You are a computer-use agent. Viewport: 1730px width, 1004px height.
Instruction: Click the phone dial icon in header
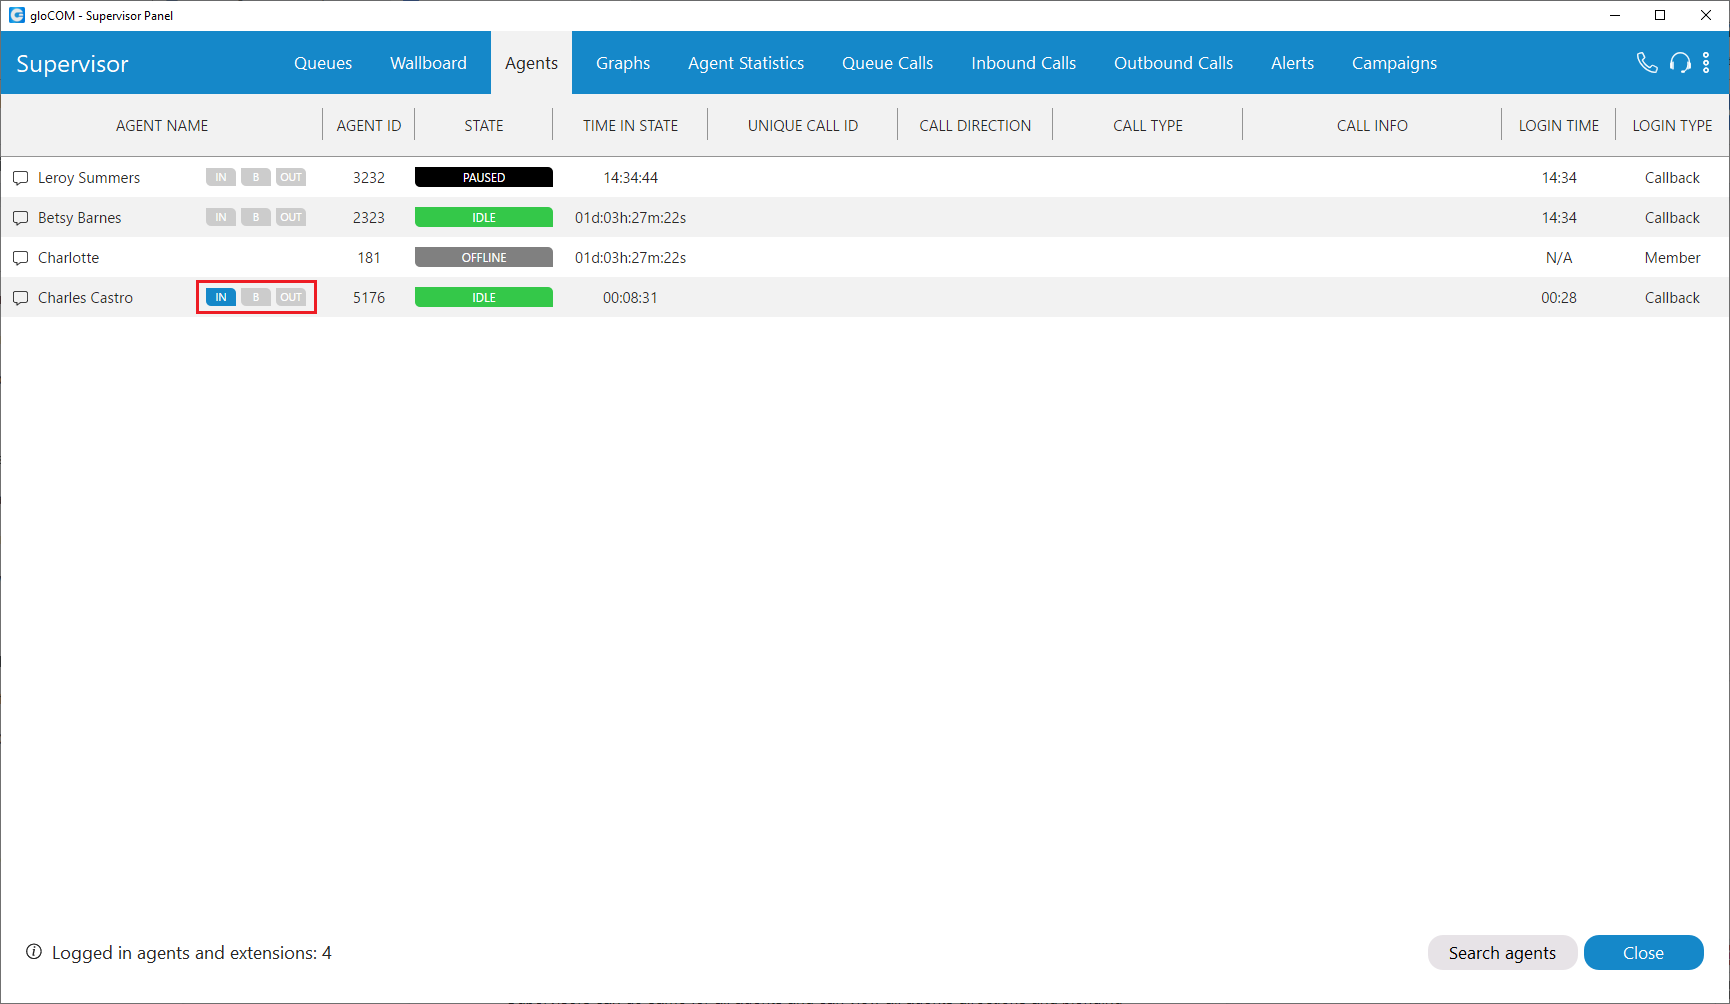coord(1646,63)
